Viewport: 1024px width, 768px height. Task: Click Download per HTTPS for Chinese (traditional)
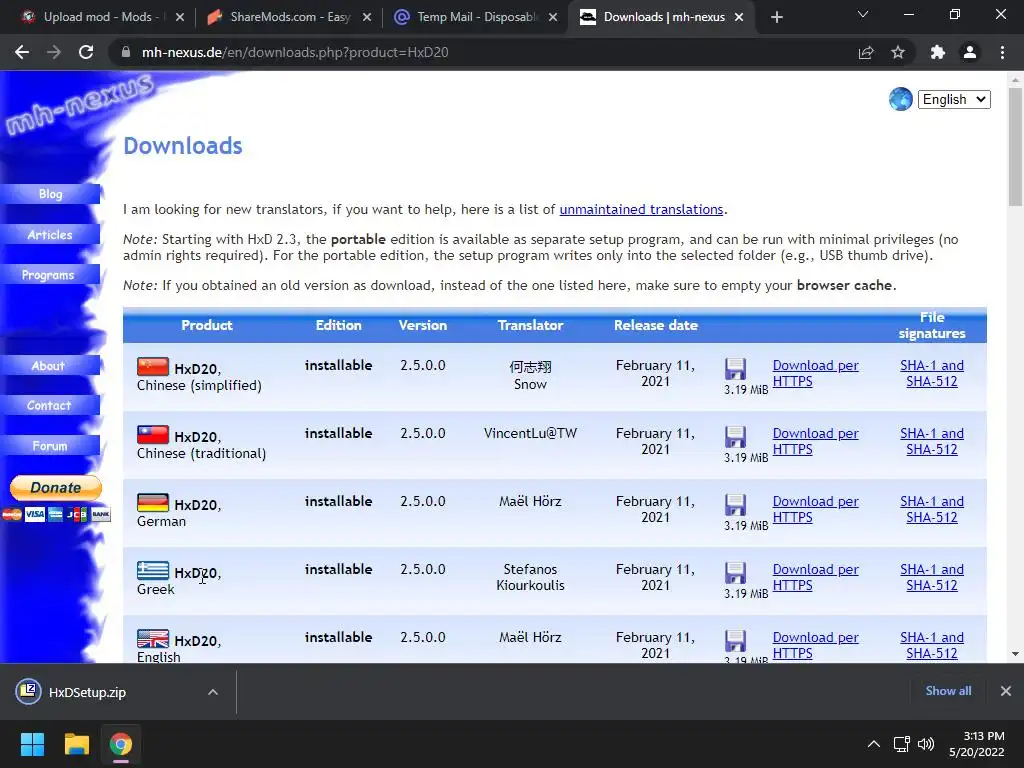click(815, 441)
